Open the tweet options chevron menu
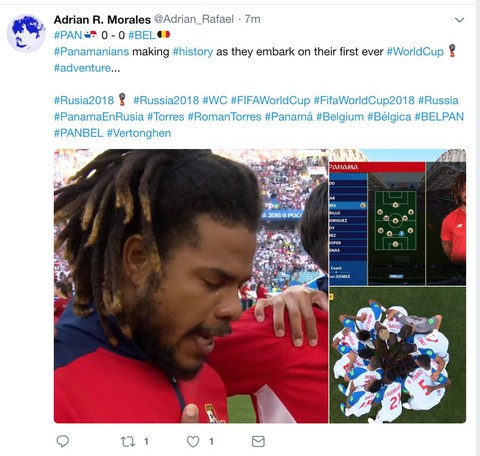This screenshot has width=480, height=456. coord(460,20)
